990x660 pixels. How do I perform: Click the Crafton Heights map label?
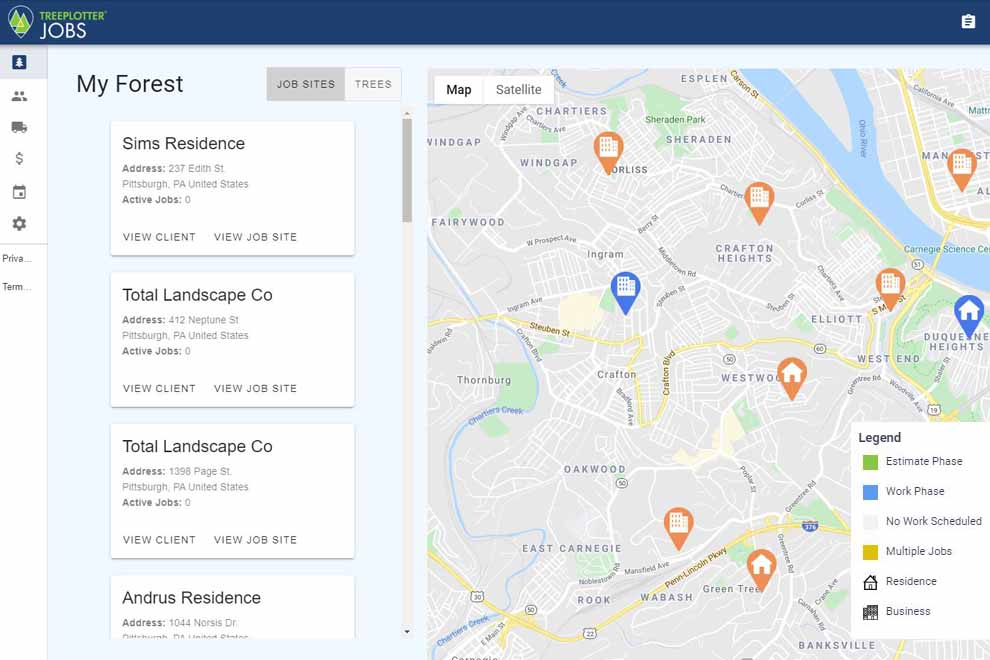point(744,253)
